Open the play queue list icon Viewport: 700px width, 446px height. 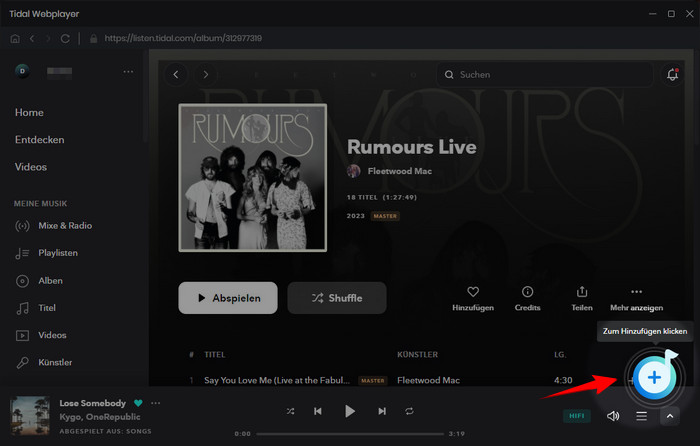pyautogui.click(x=642, y=416)
